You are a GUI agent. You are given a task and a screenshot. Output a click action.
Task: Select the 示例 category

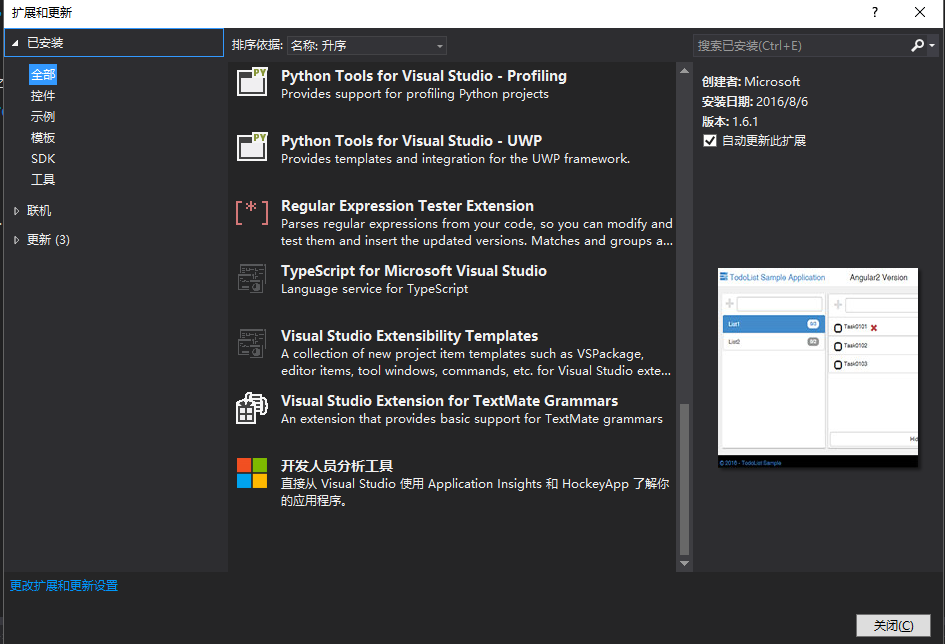click(43, 117)
